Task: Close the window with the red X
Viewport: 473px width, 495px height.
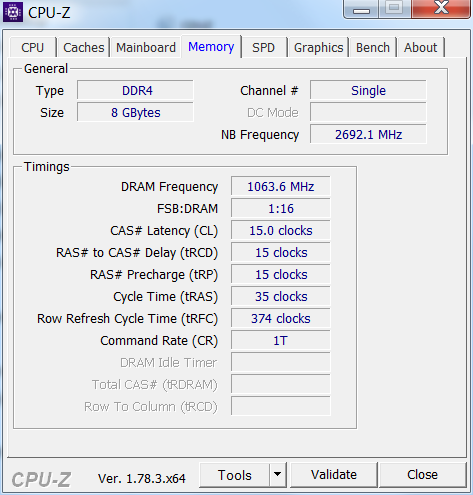Action: click(441, 9)
